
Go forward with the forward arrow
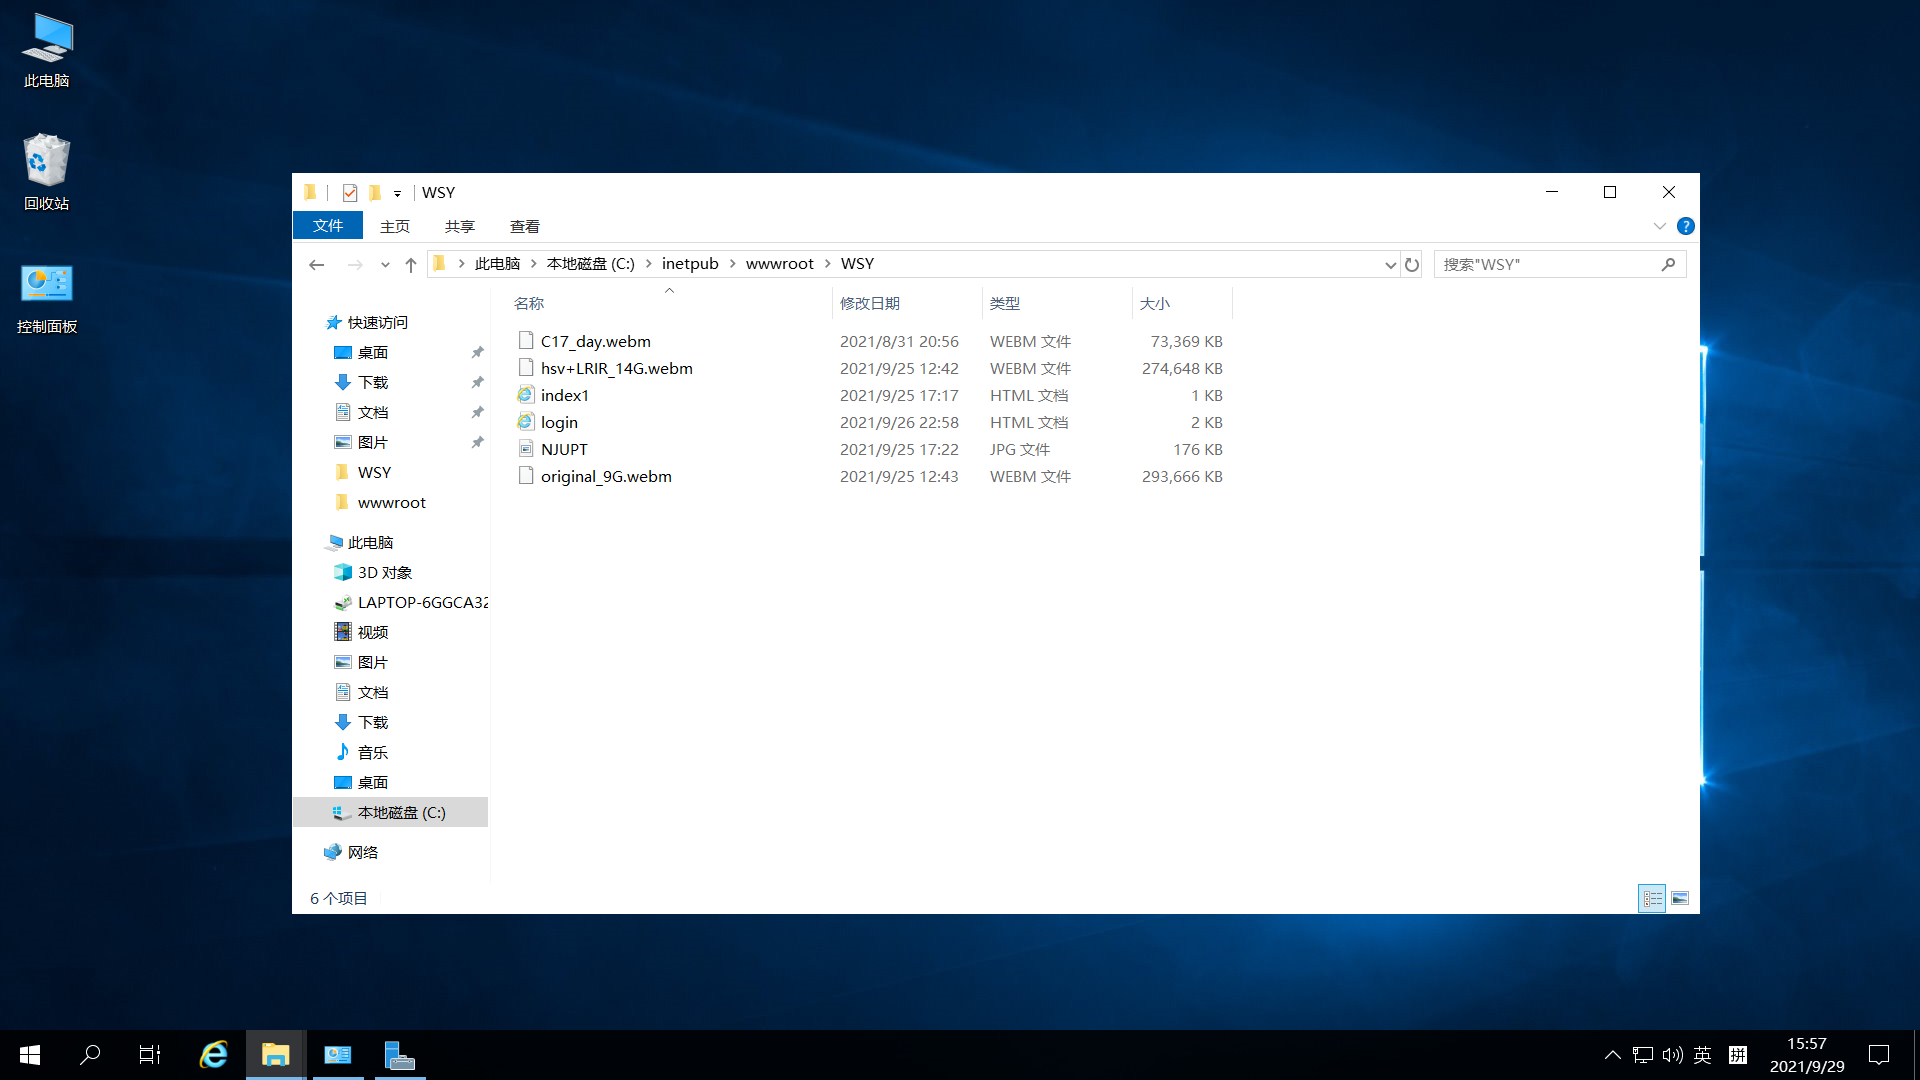point(355,265)
